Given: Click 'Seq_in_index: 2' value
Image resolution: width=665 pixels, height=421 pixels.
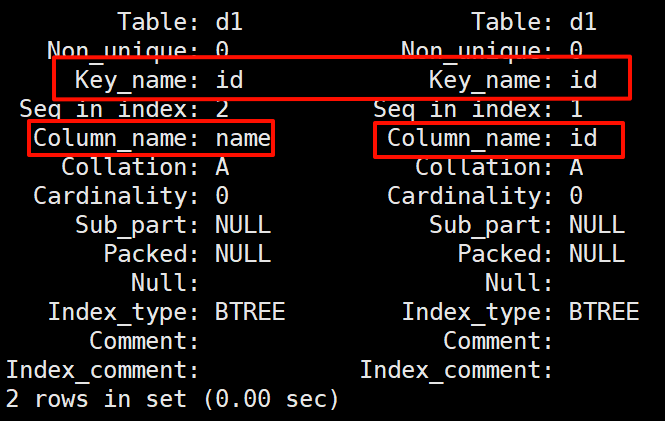Looking at the screenshot, I should pos(222,108).
